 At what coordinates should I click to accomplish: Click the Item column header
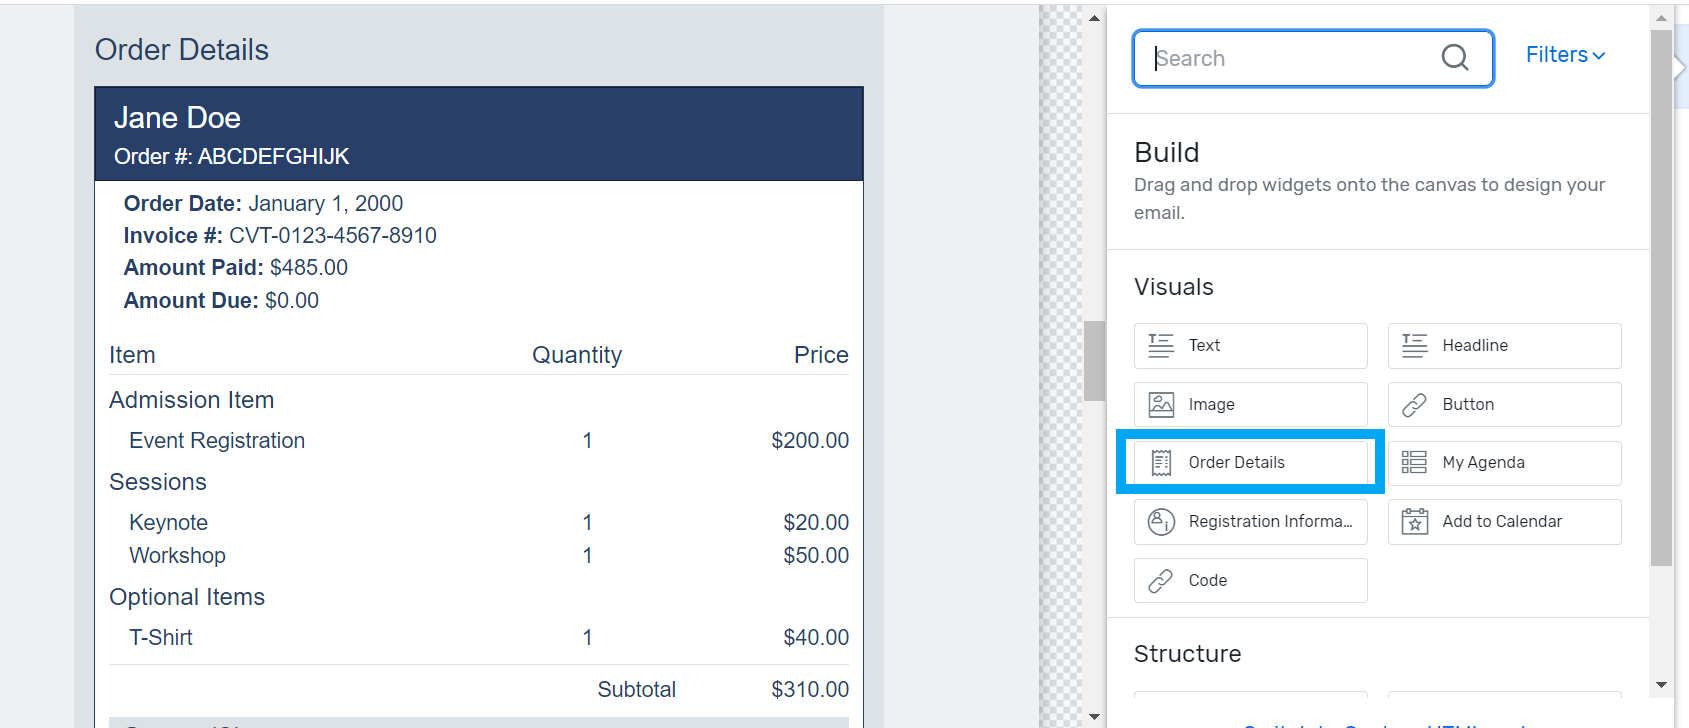(132, 355)
